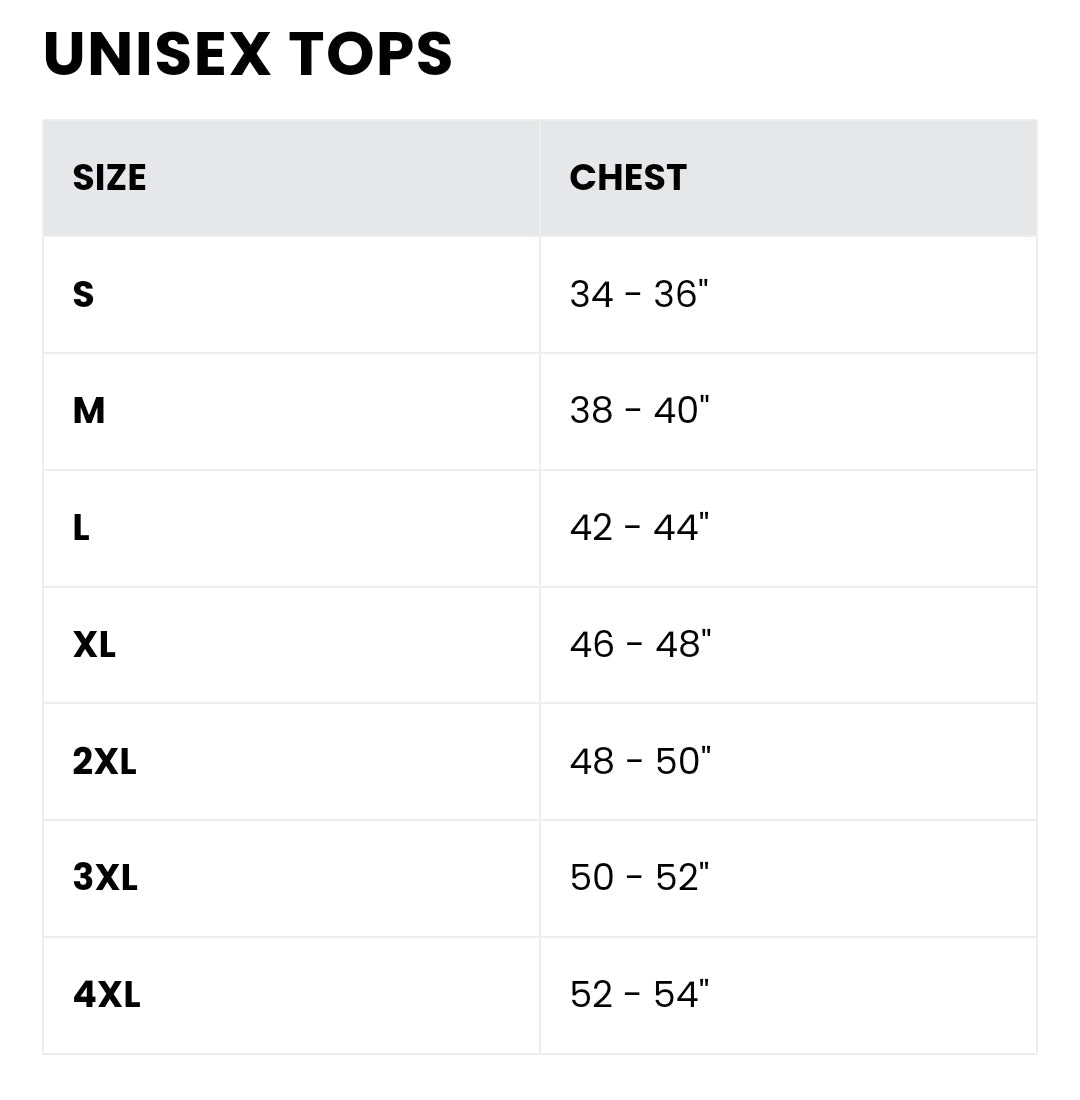Select the L size label
The image size is (1080, 1100).
[x=81, y=528]
